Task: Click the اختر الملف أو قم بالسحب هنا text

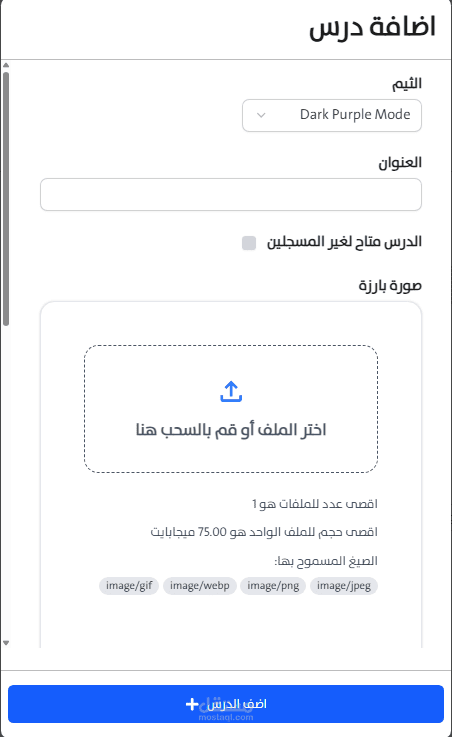Action: tap(231, 430)
